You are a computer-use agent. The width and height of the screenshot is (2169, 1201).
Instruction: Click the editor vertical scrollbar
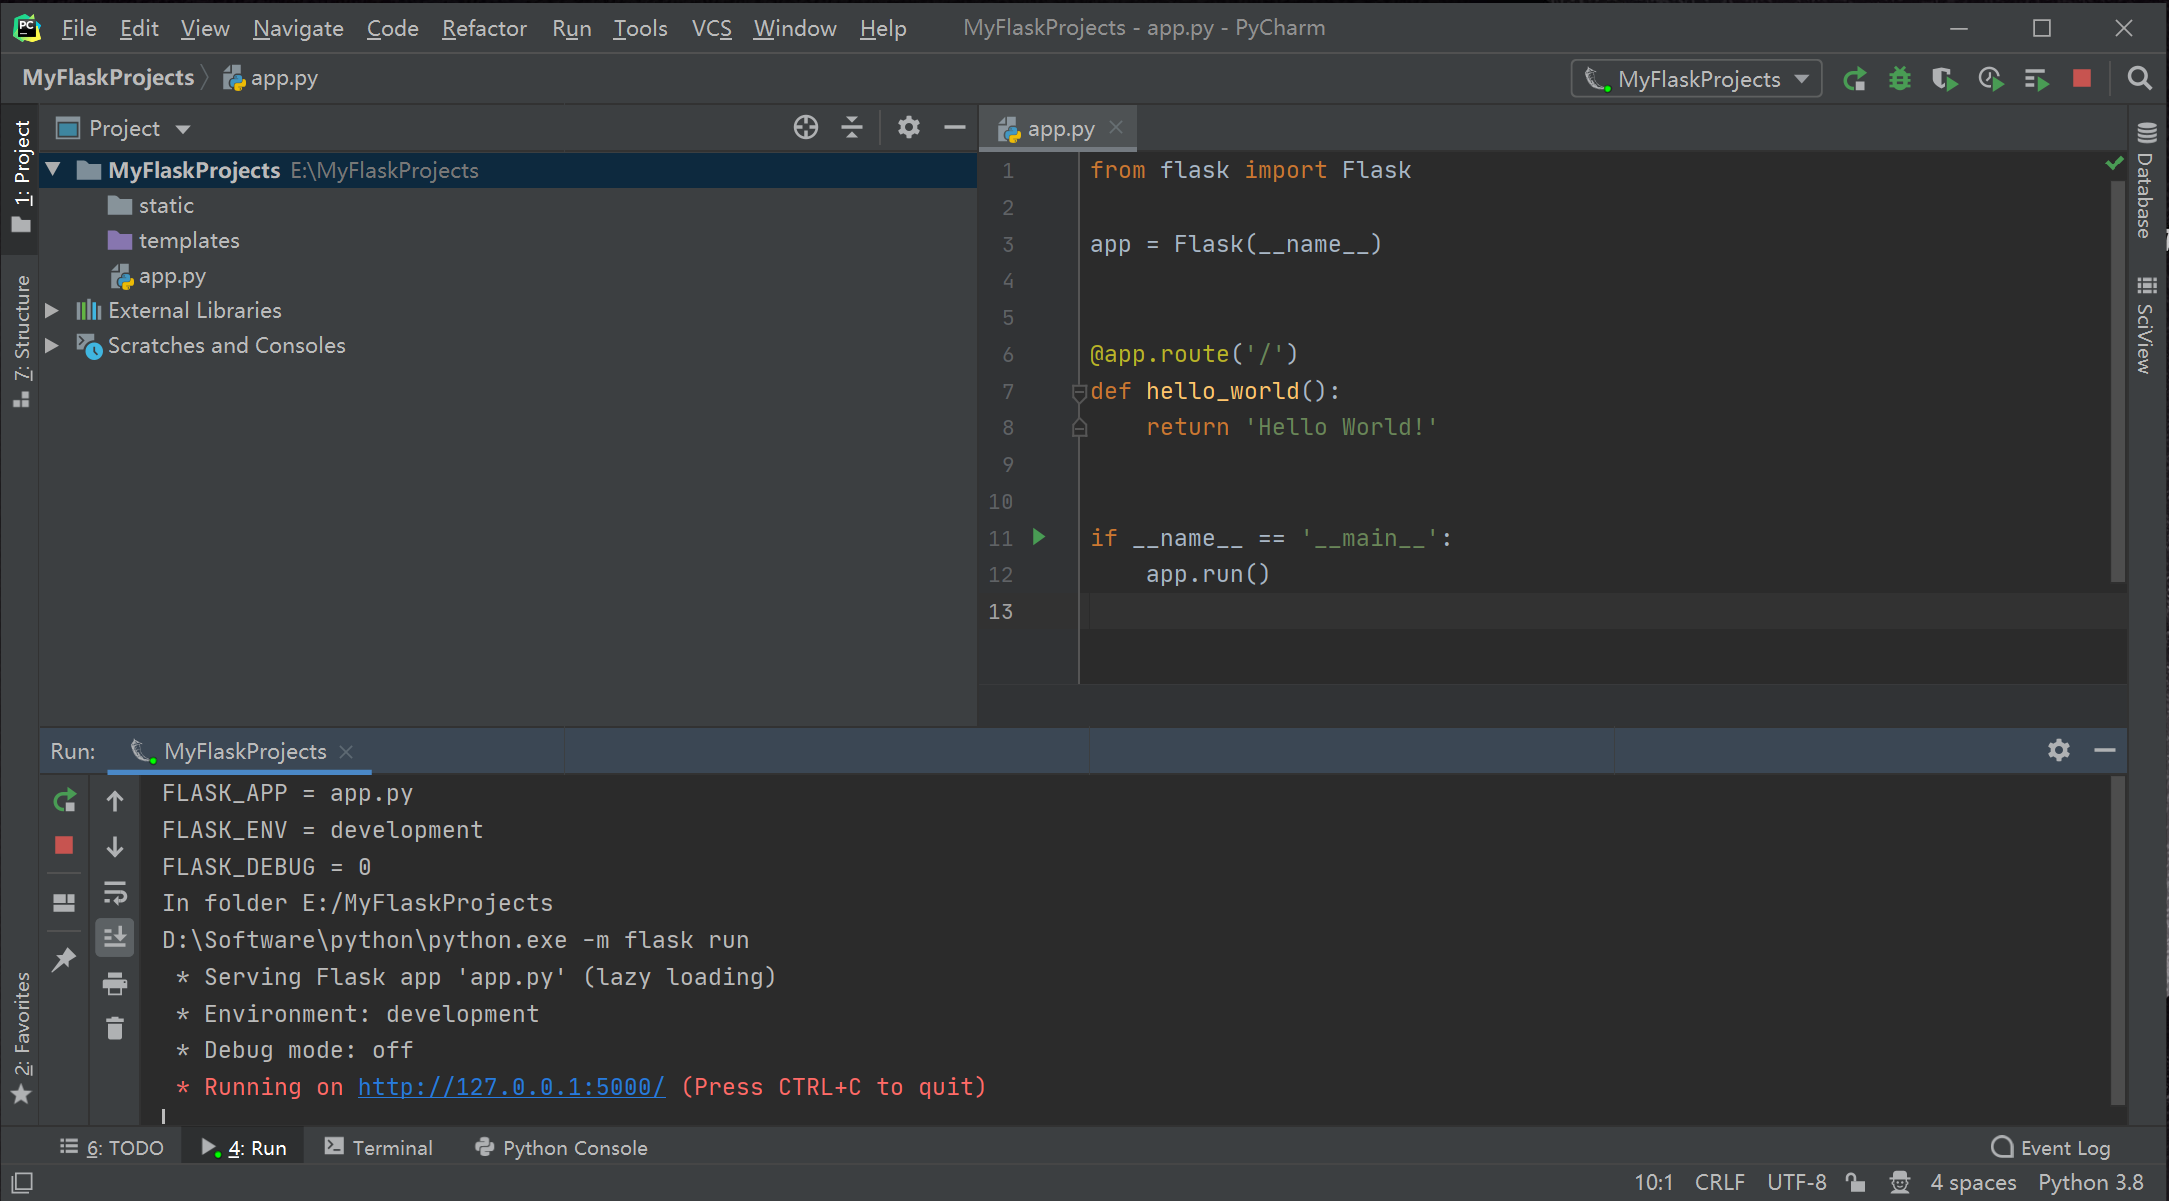(x=2117, y=380)
